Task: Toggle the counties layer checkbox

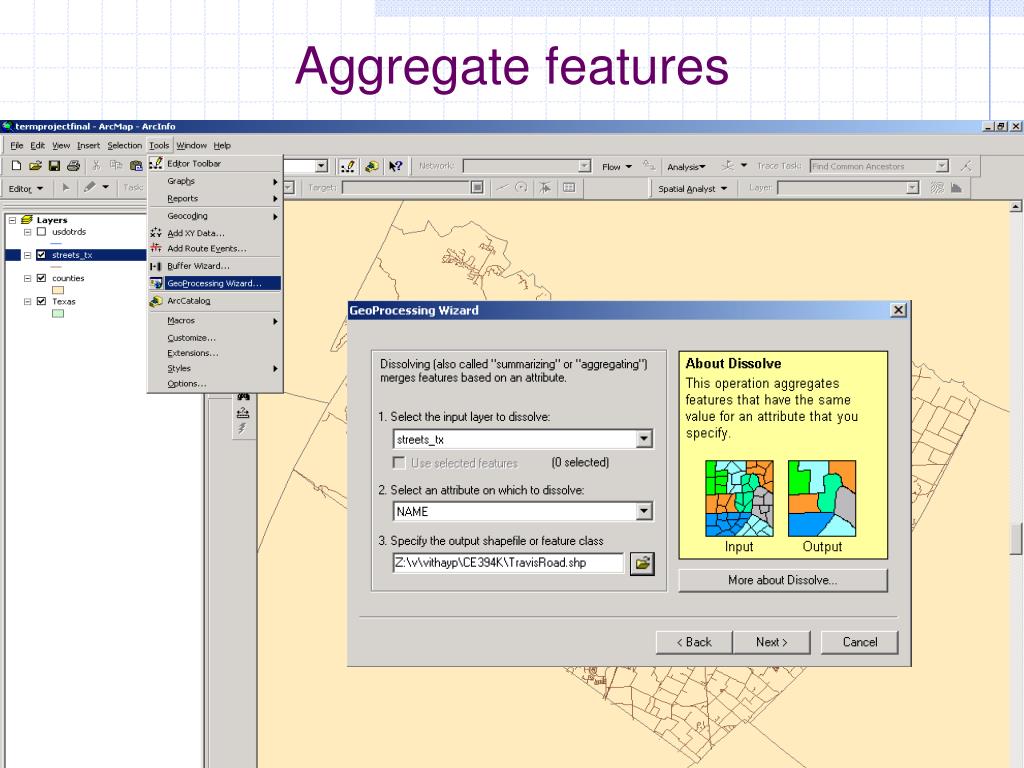Action: coord(41,278)
